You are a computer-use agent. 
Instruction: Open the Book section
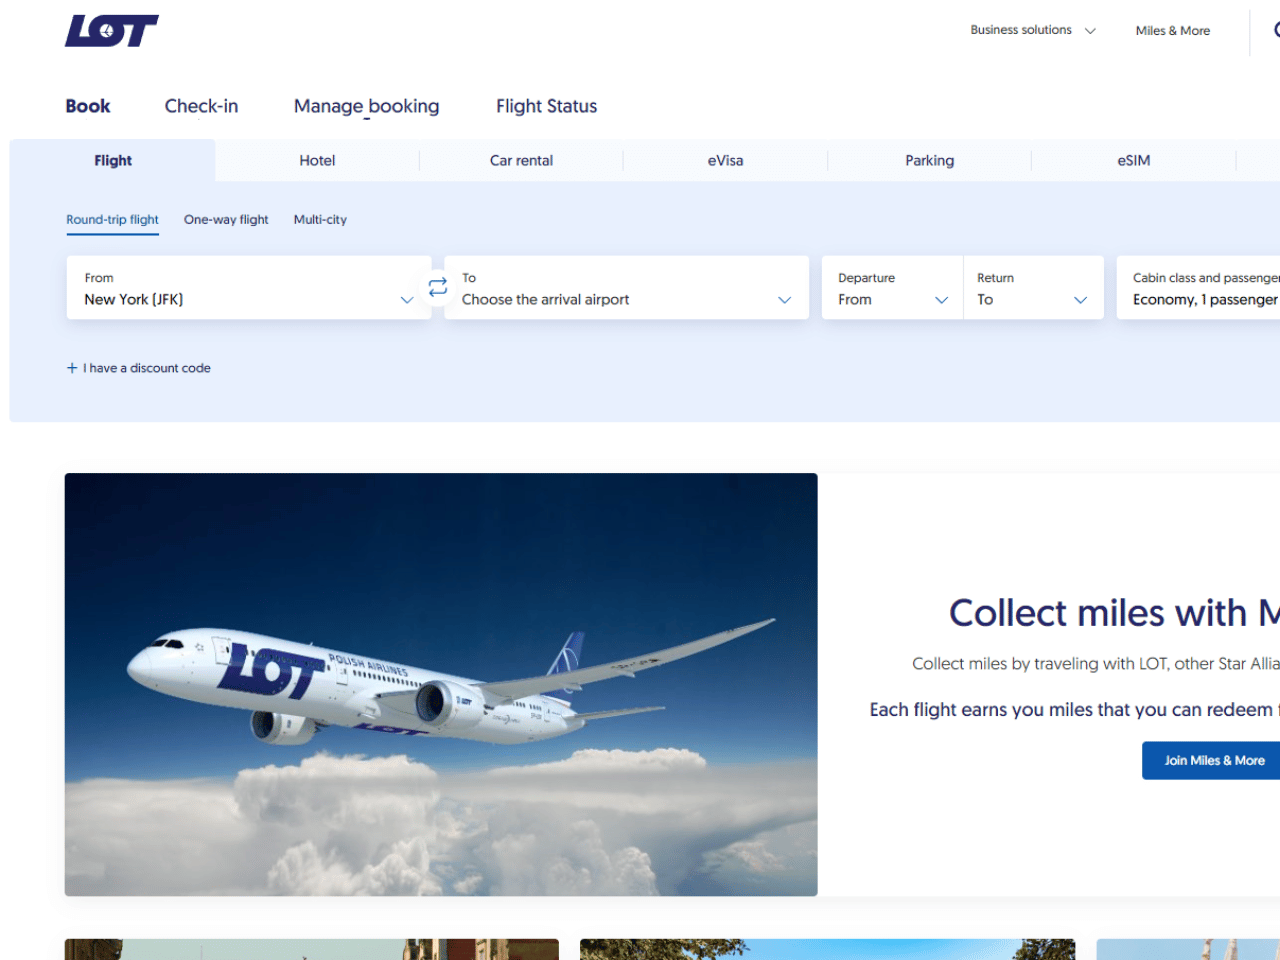[88, 106]
